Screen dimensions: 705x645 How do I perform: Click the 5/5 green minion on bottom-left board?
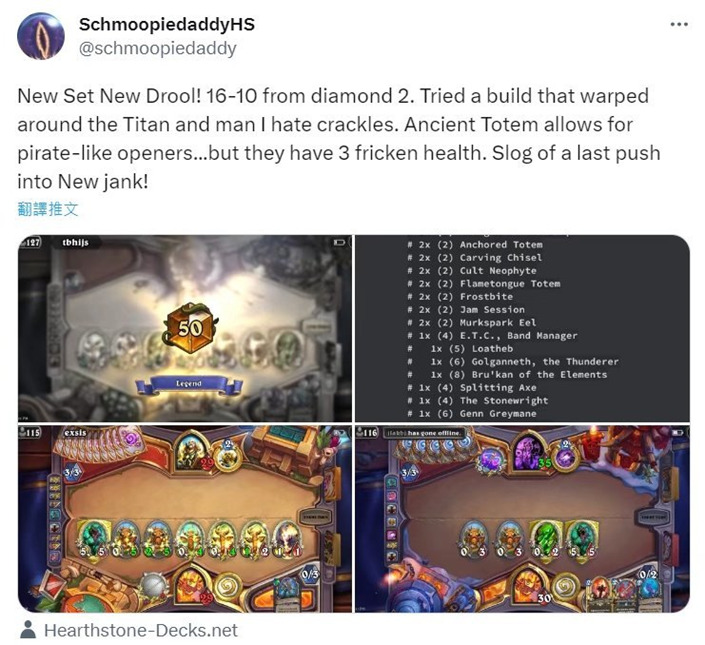pos(93,538)
